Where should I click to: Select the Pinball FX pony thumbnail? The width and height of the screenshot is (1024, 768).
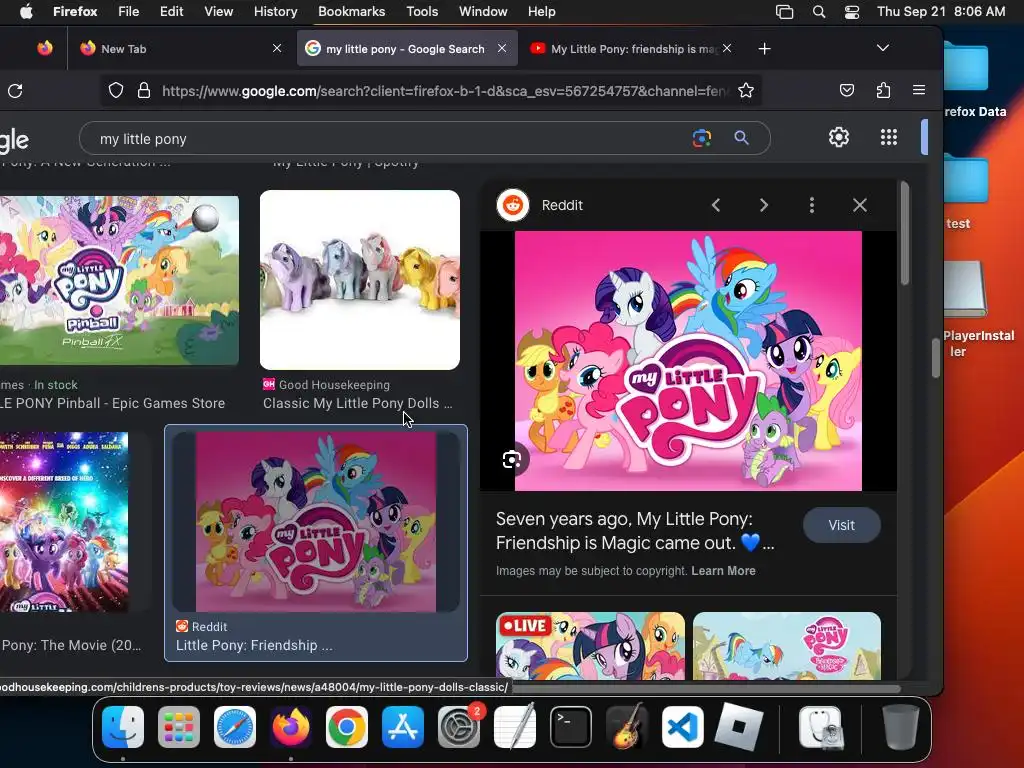pyautogui.click(x=119, y=280)
